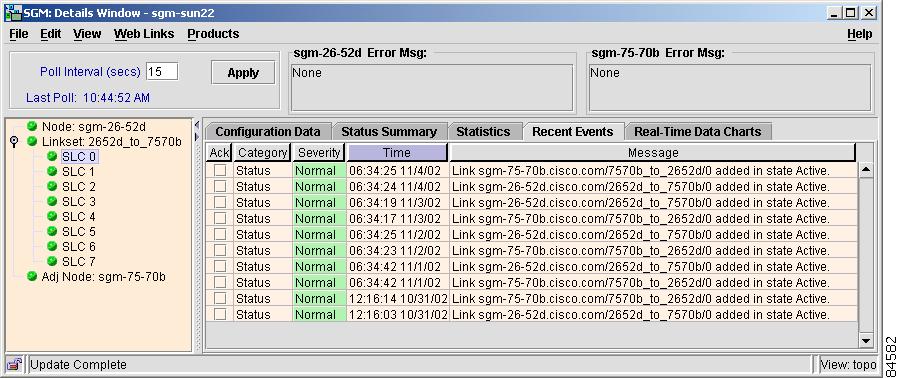This screenshot has width=900, height=378.
Task: Sort events by the Time column header
Action: click(397, 153)
